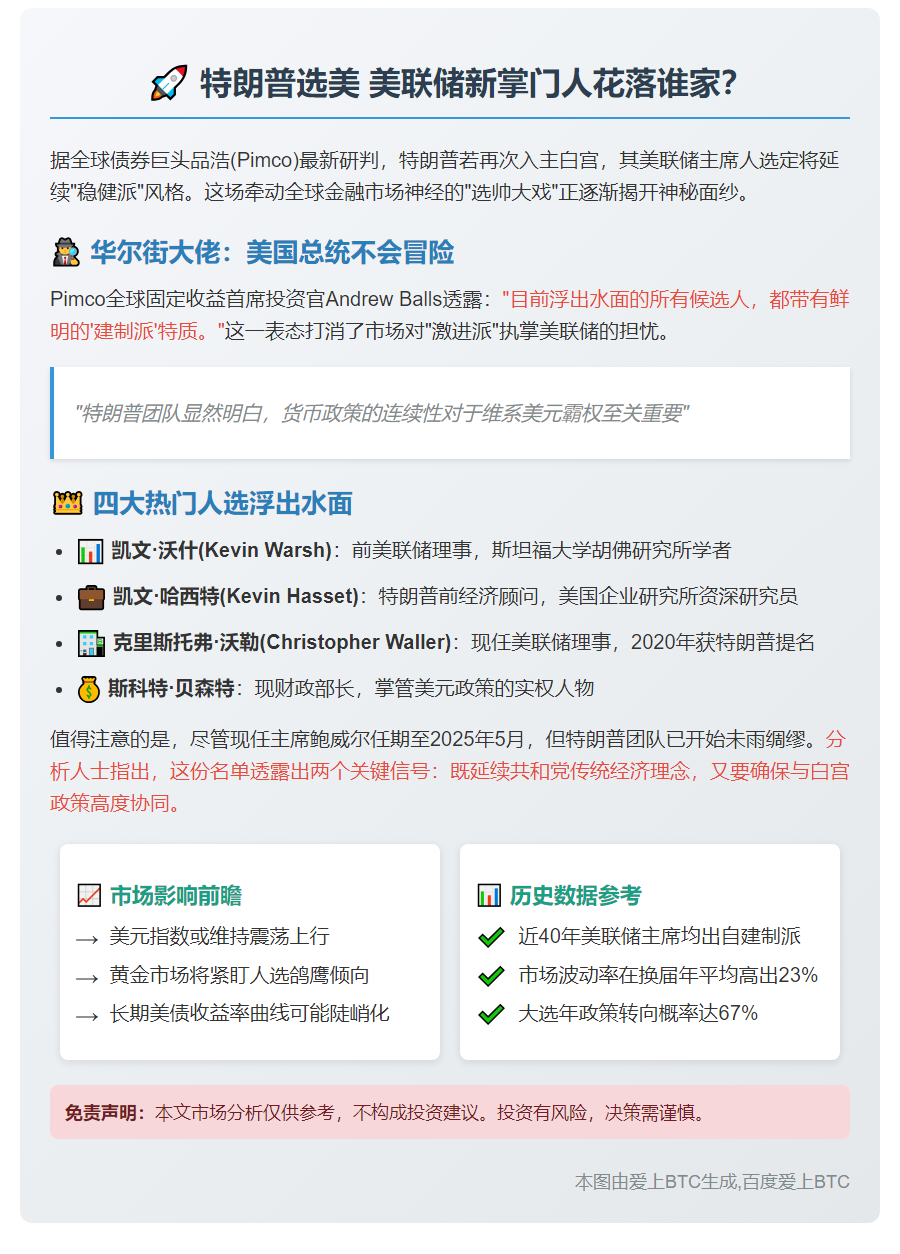
Task: Click the green check beside 大选年政策转向概率达67%
Action: tap(490, 1013)
